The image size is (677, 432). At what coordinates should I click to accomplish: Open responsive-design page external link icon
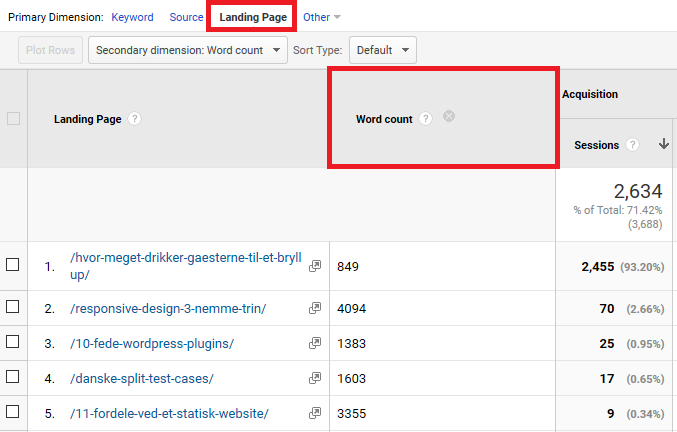click(315, 309)
